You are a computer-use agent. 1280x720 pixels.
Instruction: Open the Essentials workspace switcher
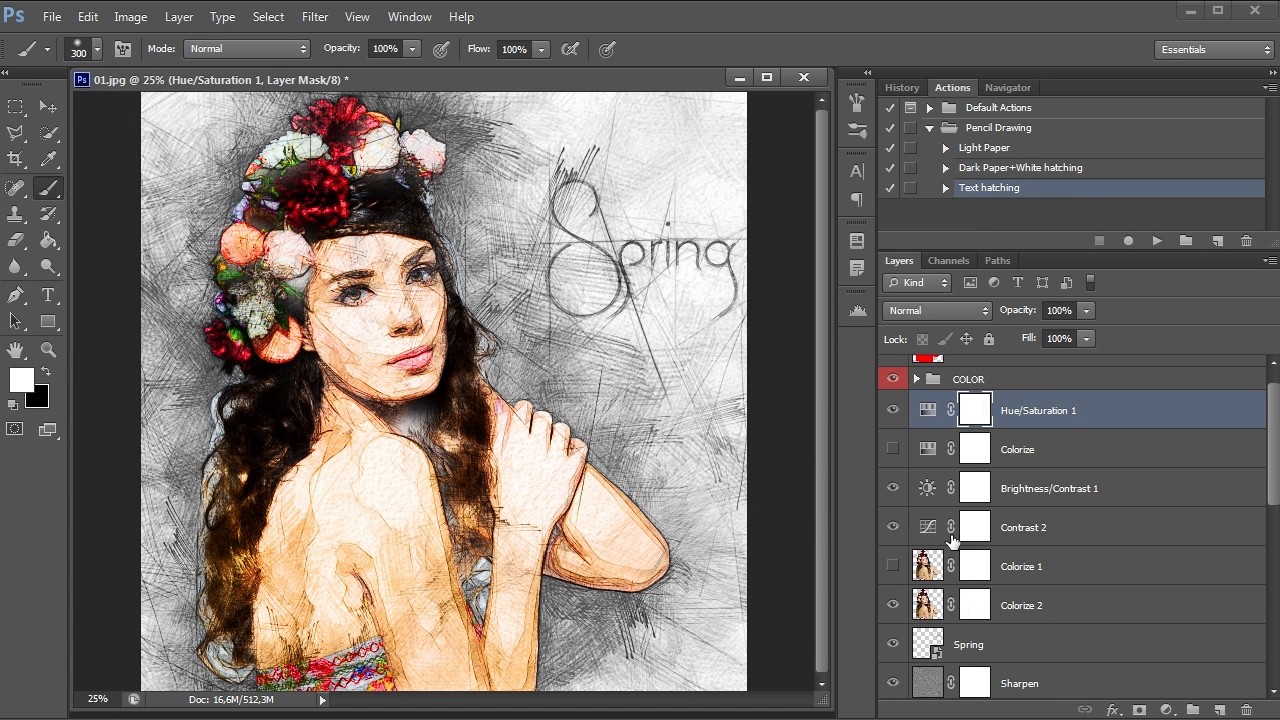1214,48
